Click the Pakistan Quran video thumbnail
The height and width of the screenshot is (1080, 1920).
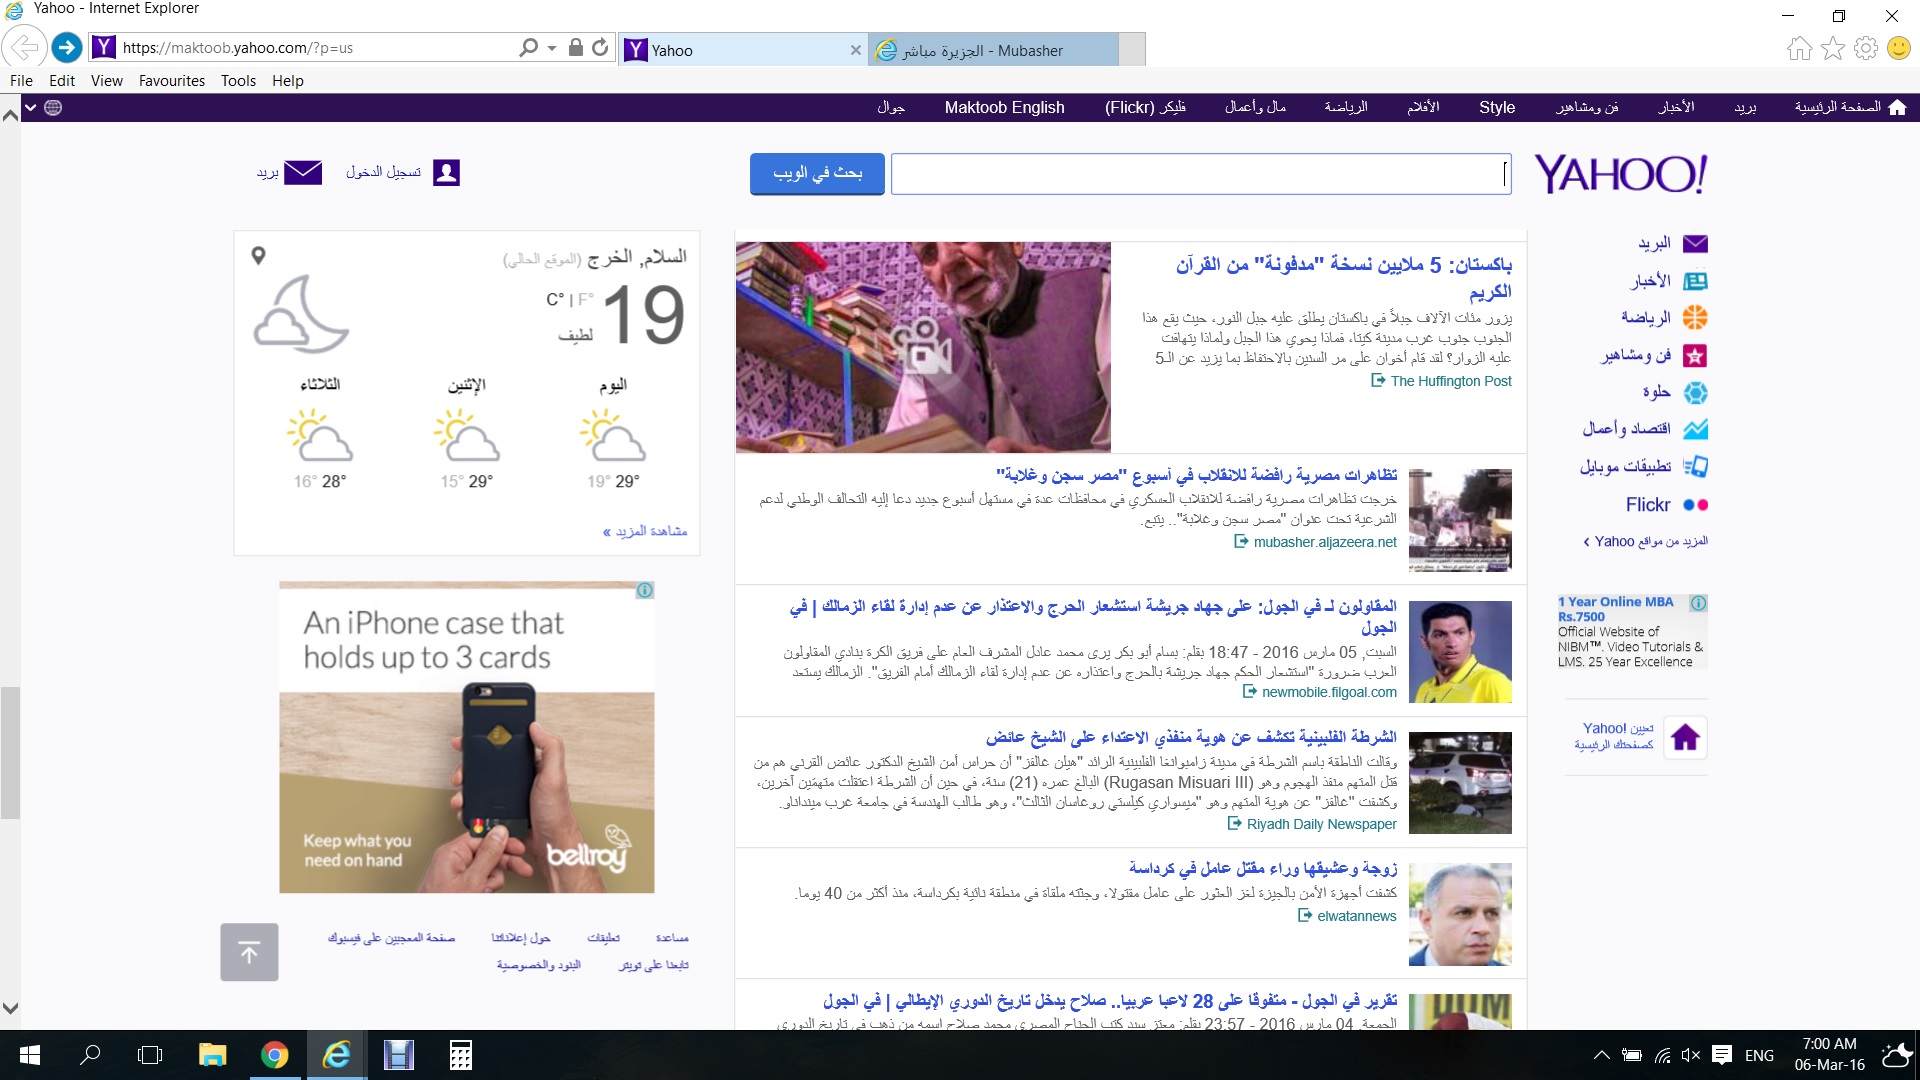(922, 346)
